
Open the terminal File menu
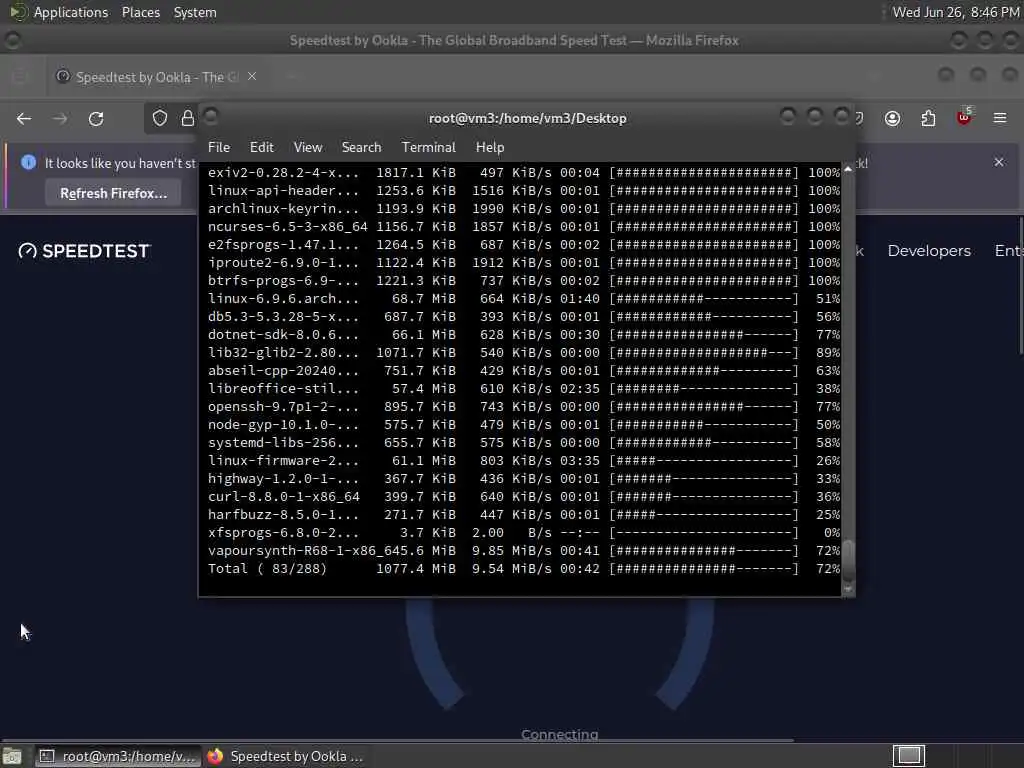point(219,148)
